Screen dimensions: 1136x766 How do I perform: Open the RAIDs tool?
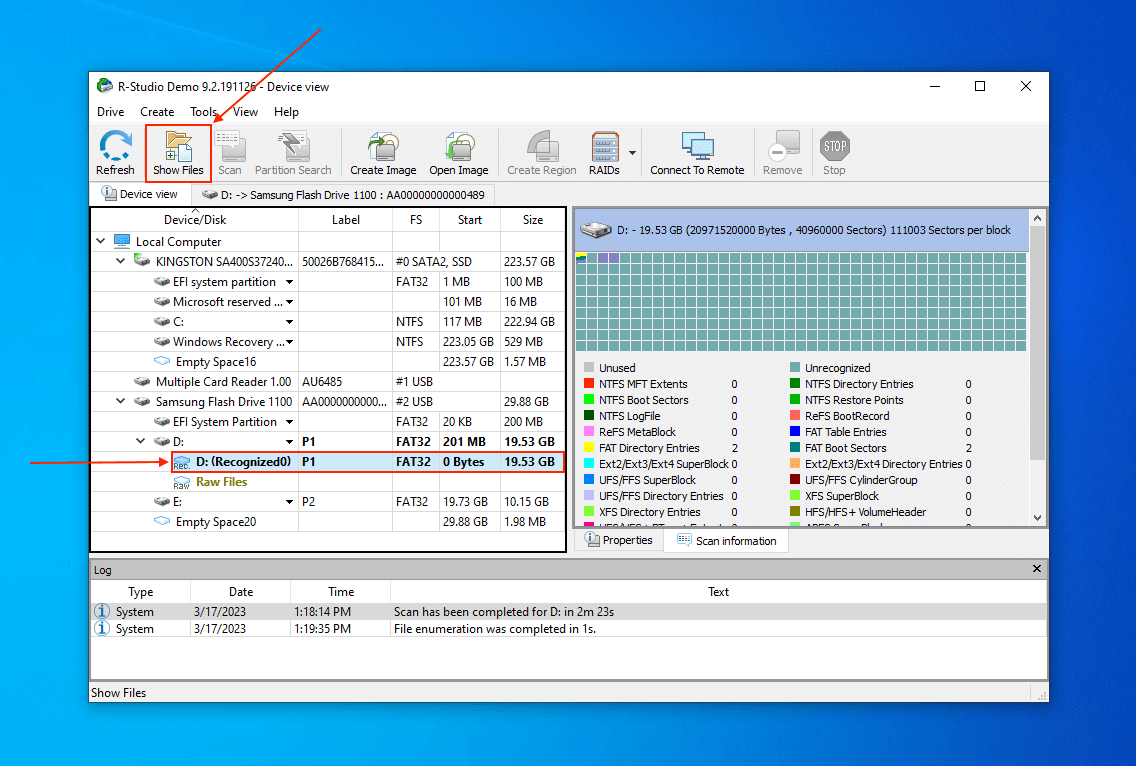604,153
